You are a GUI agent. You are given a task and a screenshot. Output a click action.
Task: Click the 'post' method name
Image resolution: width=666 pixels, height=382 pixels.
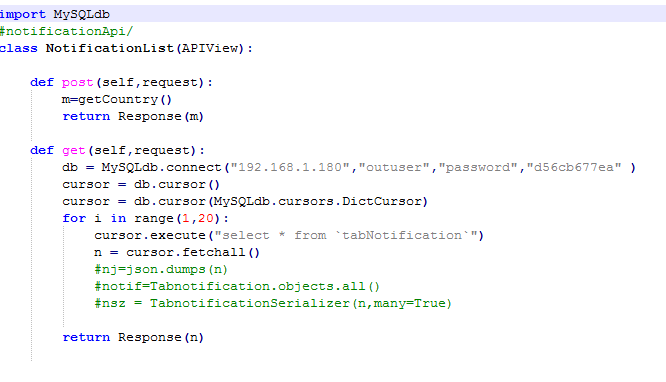click(77, 82)
